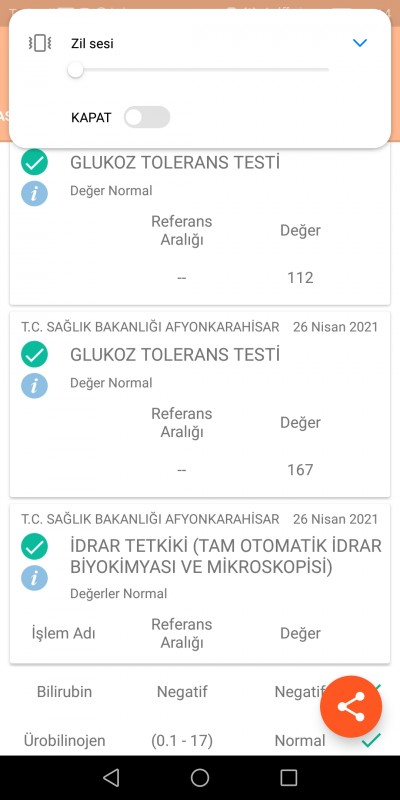Toggle the KAPAT switch
Viewport: 400px width, 800px height.
point(147,117)
